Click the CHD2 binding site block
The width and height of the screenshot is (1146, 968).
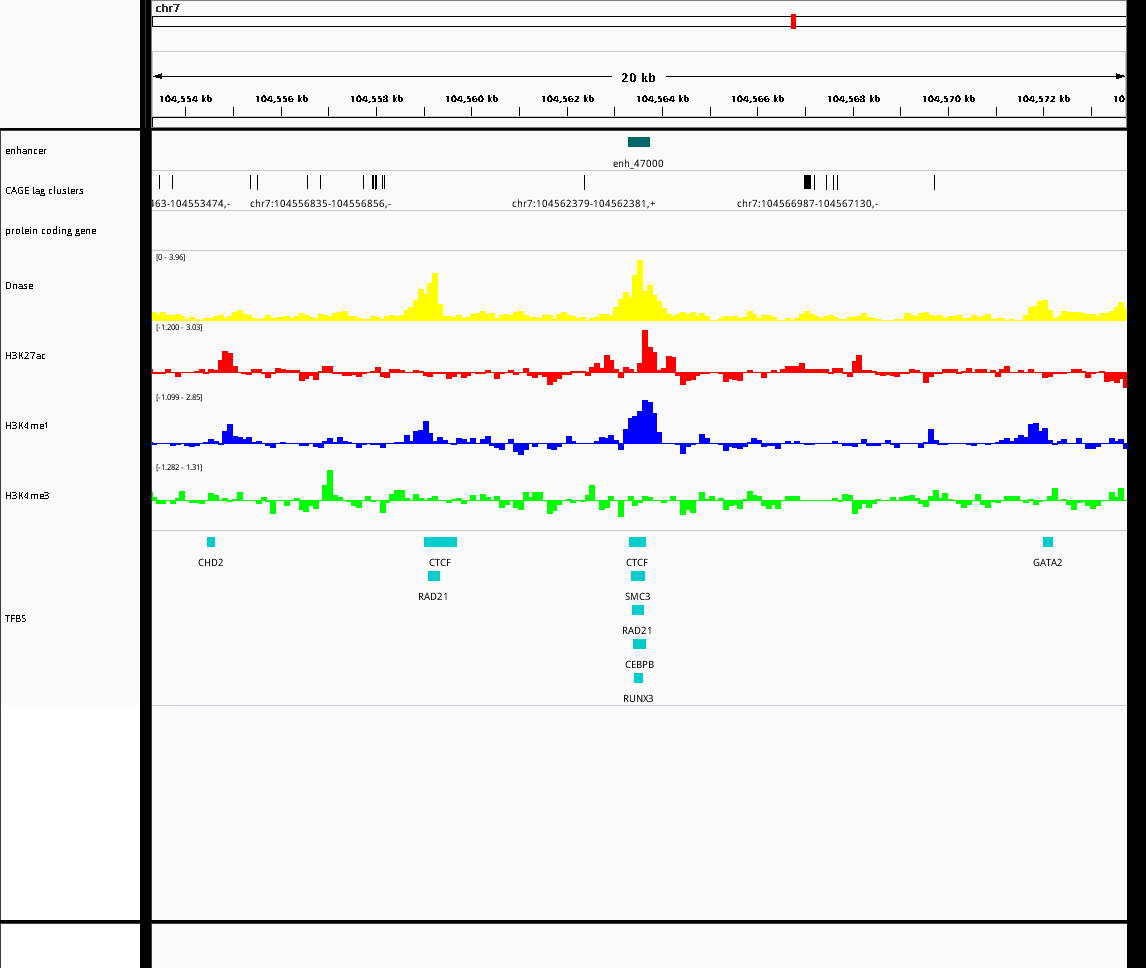click(211, 542)
